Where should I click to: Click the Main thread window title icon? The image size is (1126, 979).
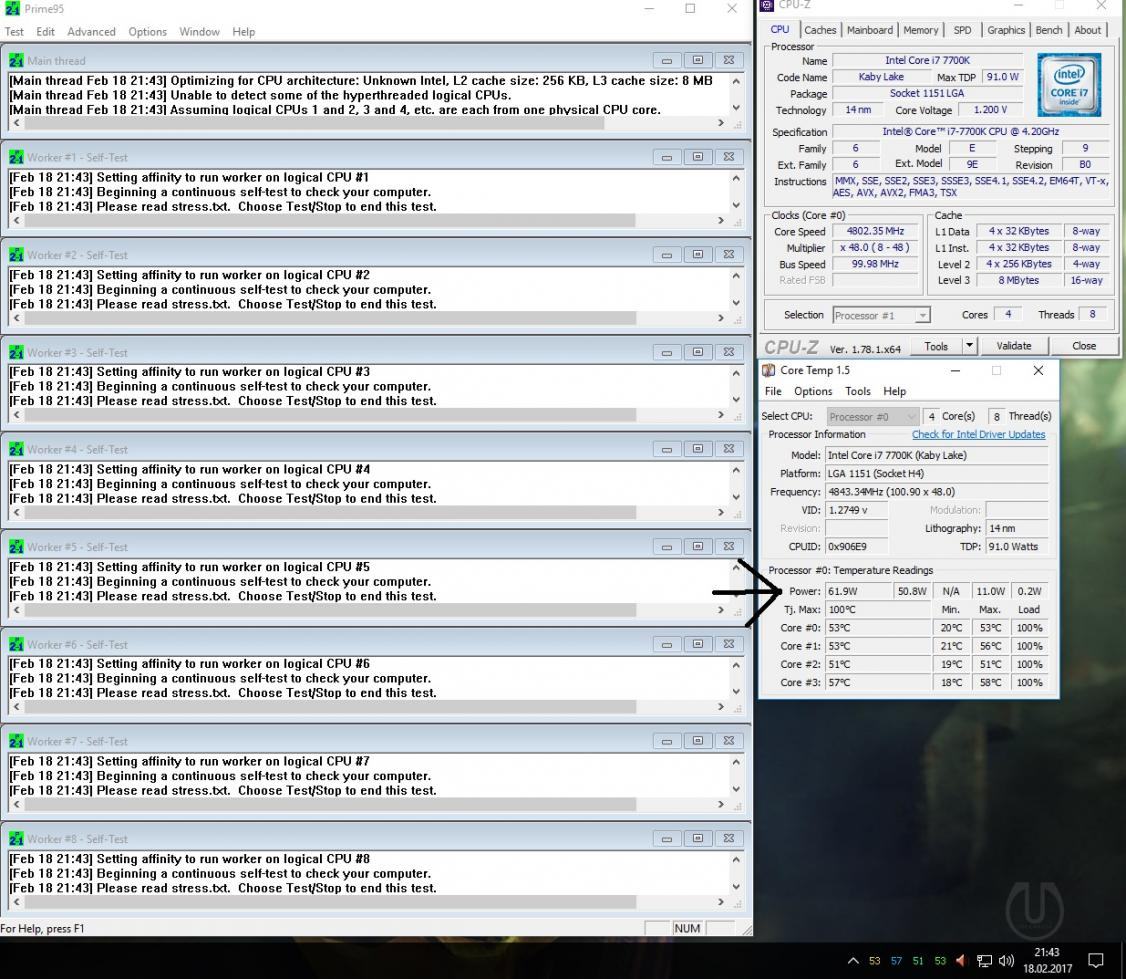(16, 61)
